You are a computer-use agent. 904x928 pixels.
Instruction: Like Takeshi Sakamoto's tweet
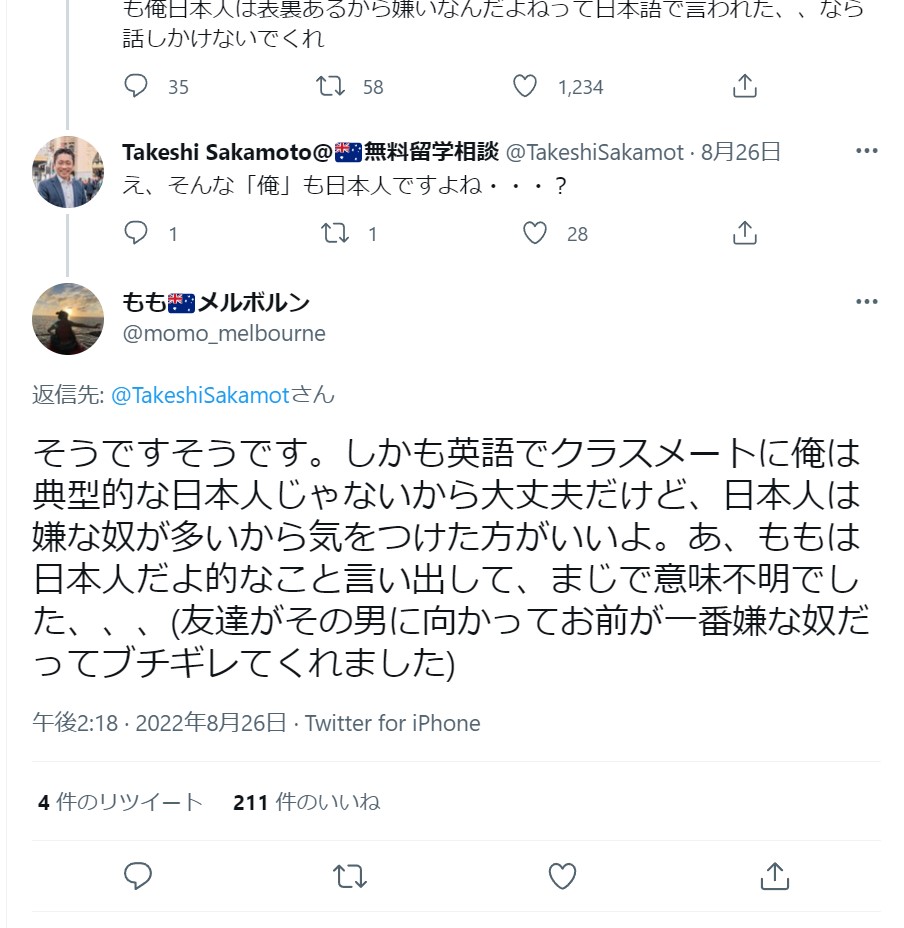(535, 234)
